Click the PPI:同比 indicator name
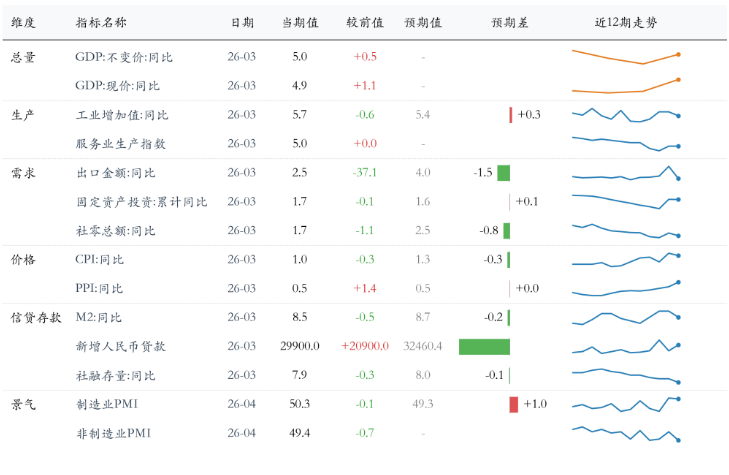The width and height of the screenshot is (729, 475). point(99,289)
